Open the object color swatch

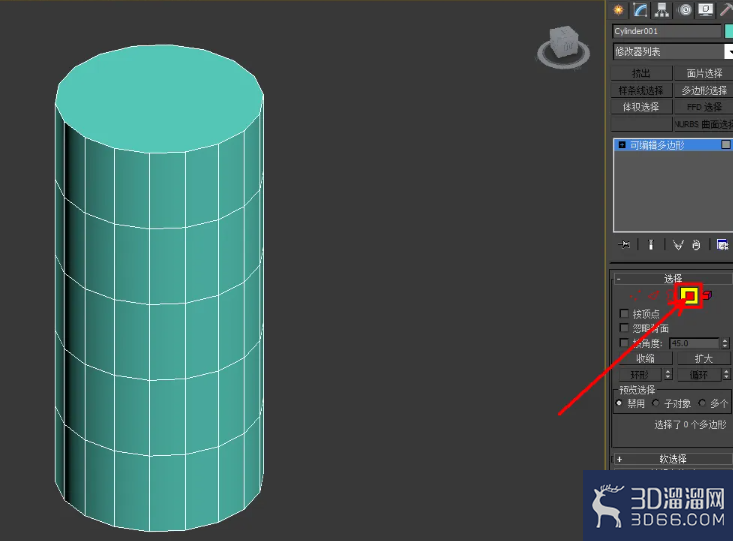(x=729, y=31)
